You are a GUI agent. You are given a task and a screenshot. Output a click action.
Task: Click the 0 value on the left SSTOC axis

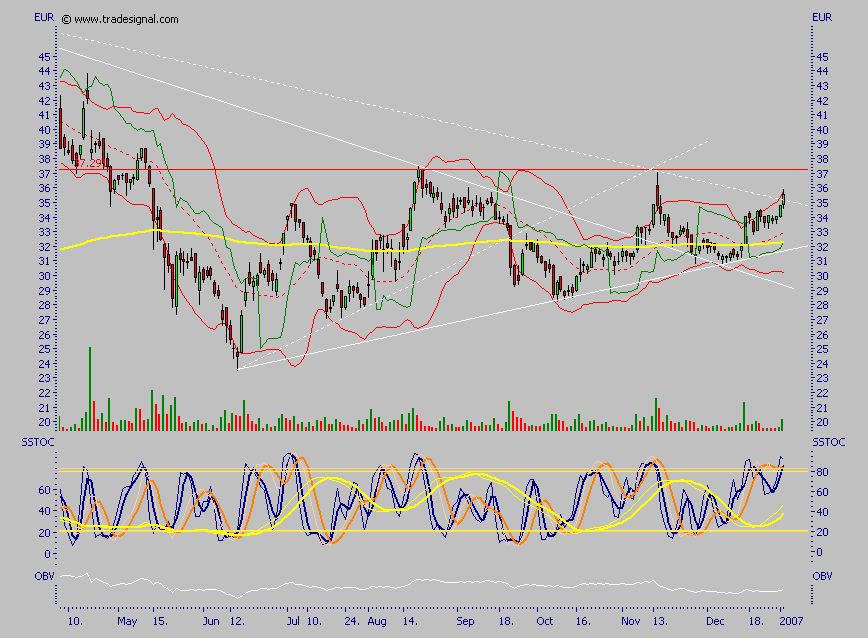48,554
